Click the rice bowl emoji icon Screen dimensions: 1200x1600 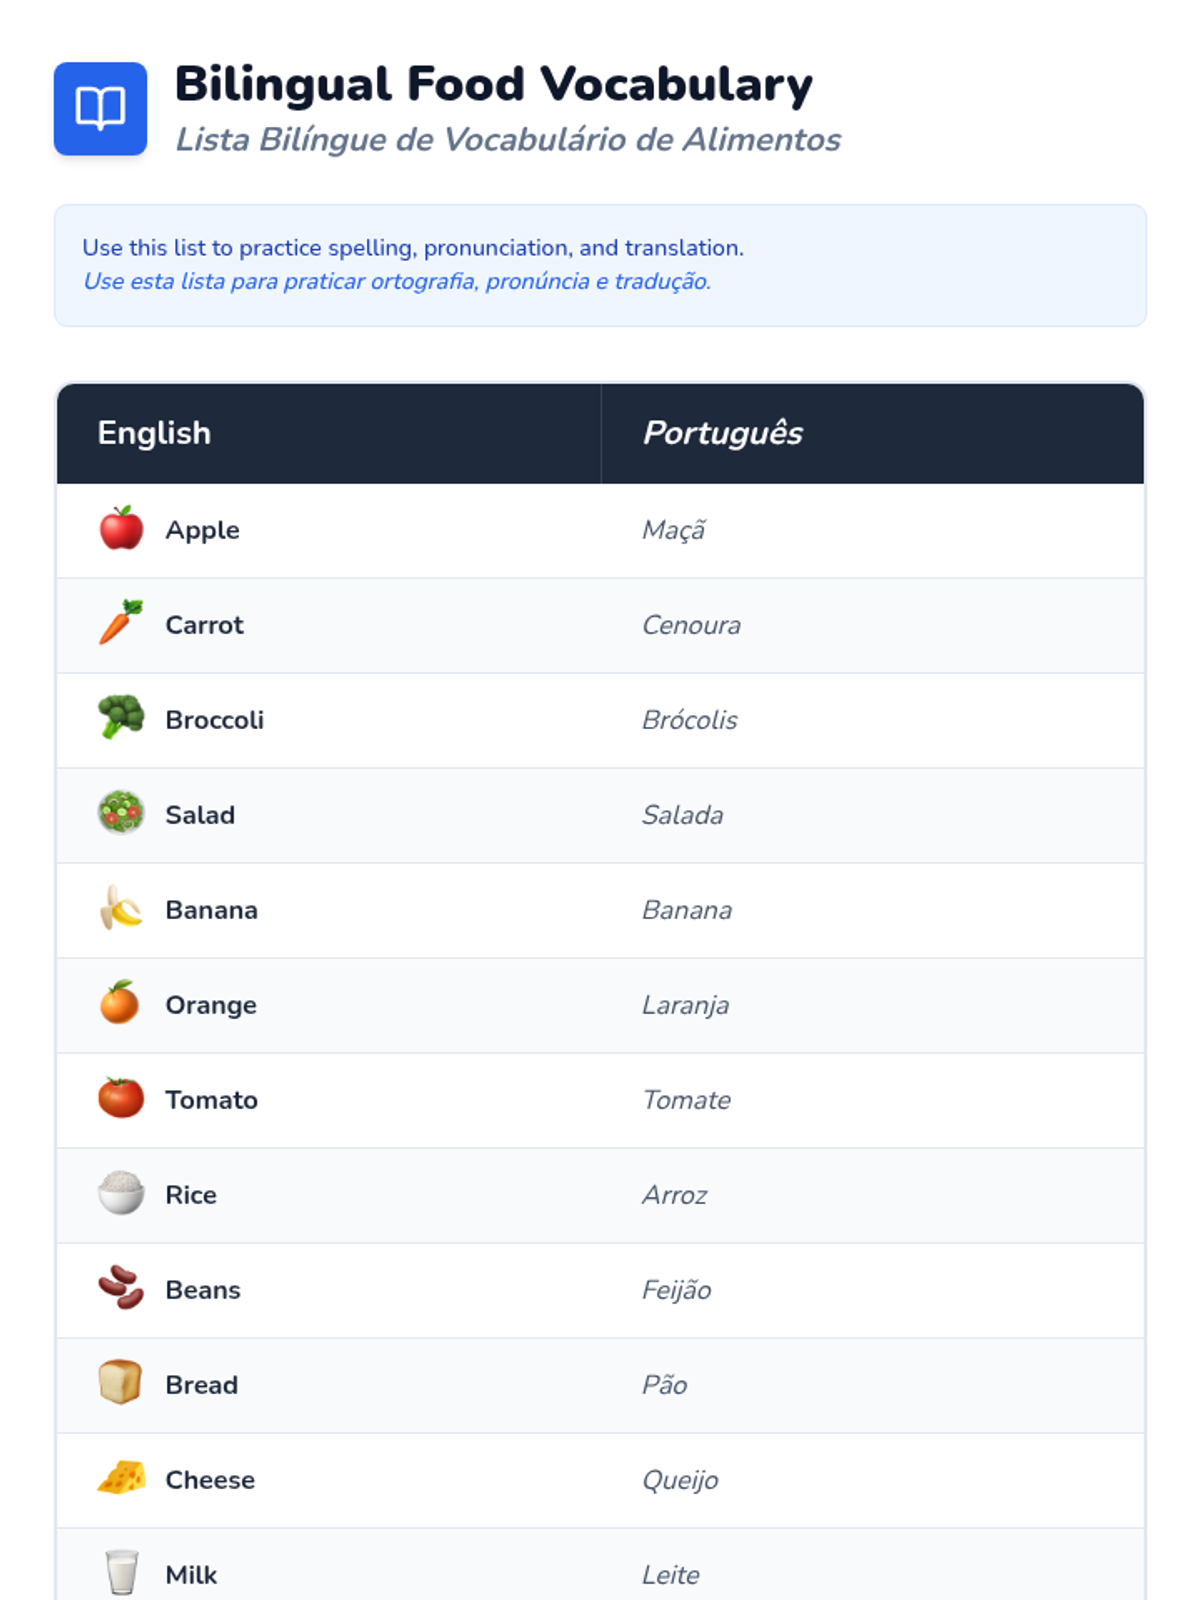[121, 1193]
